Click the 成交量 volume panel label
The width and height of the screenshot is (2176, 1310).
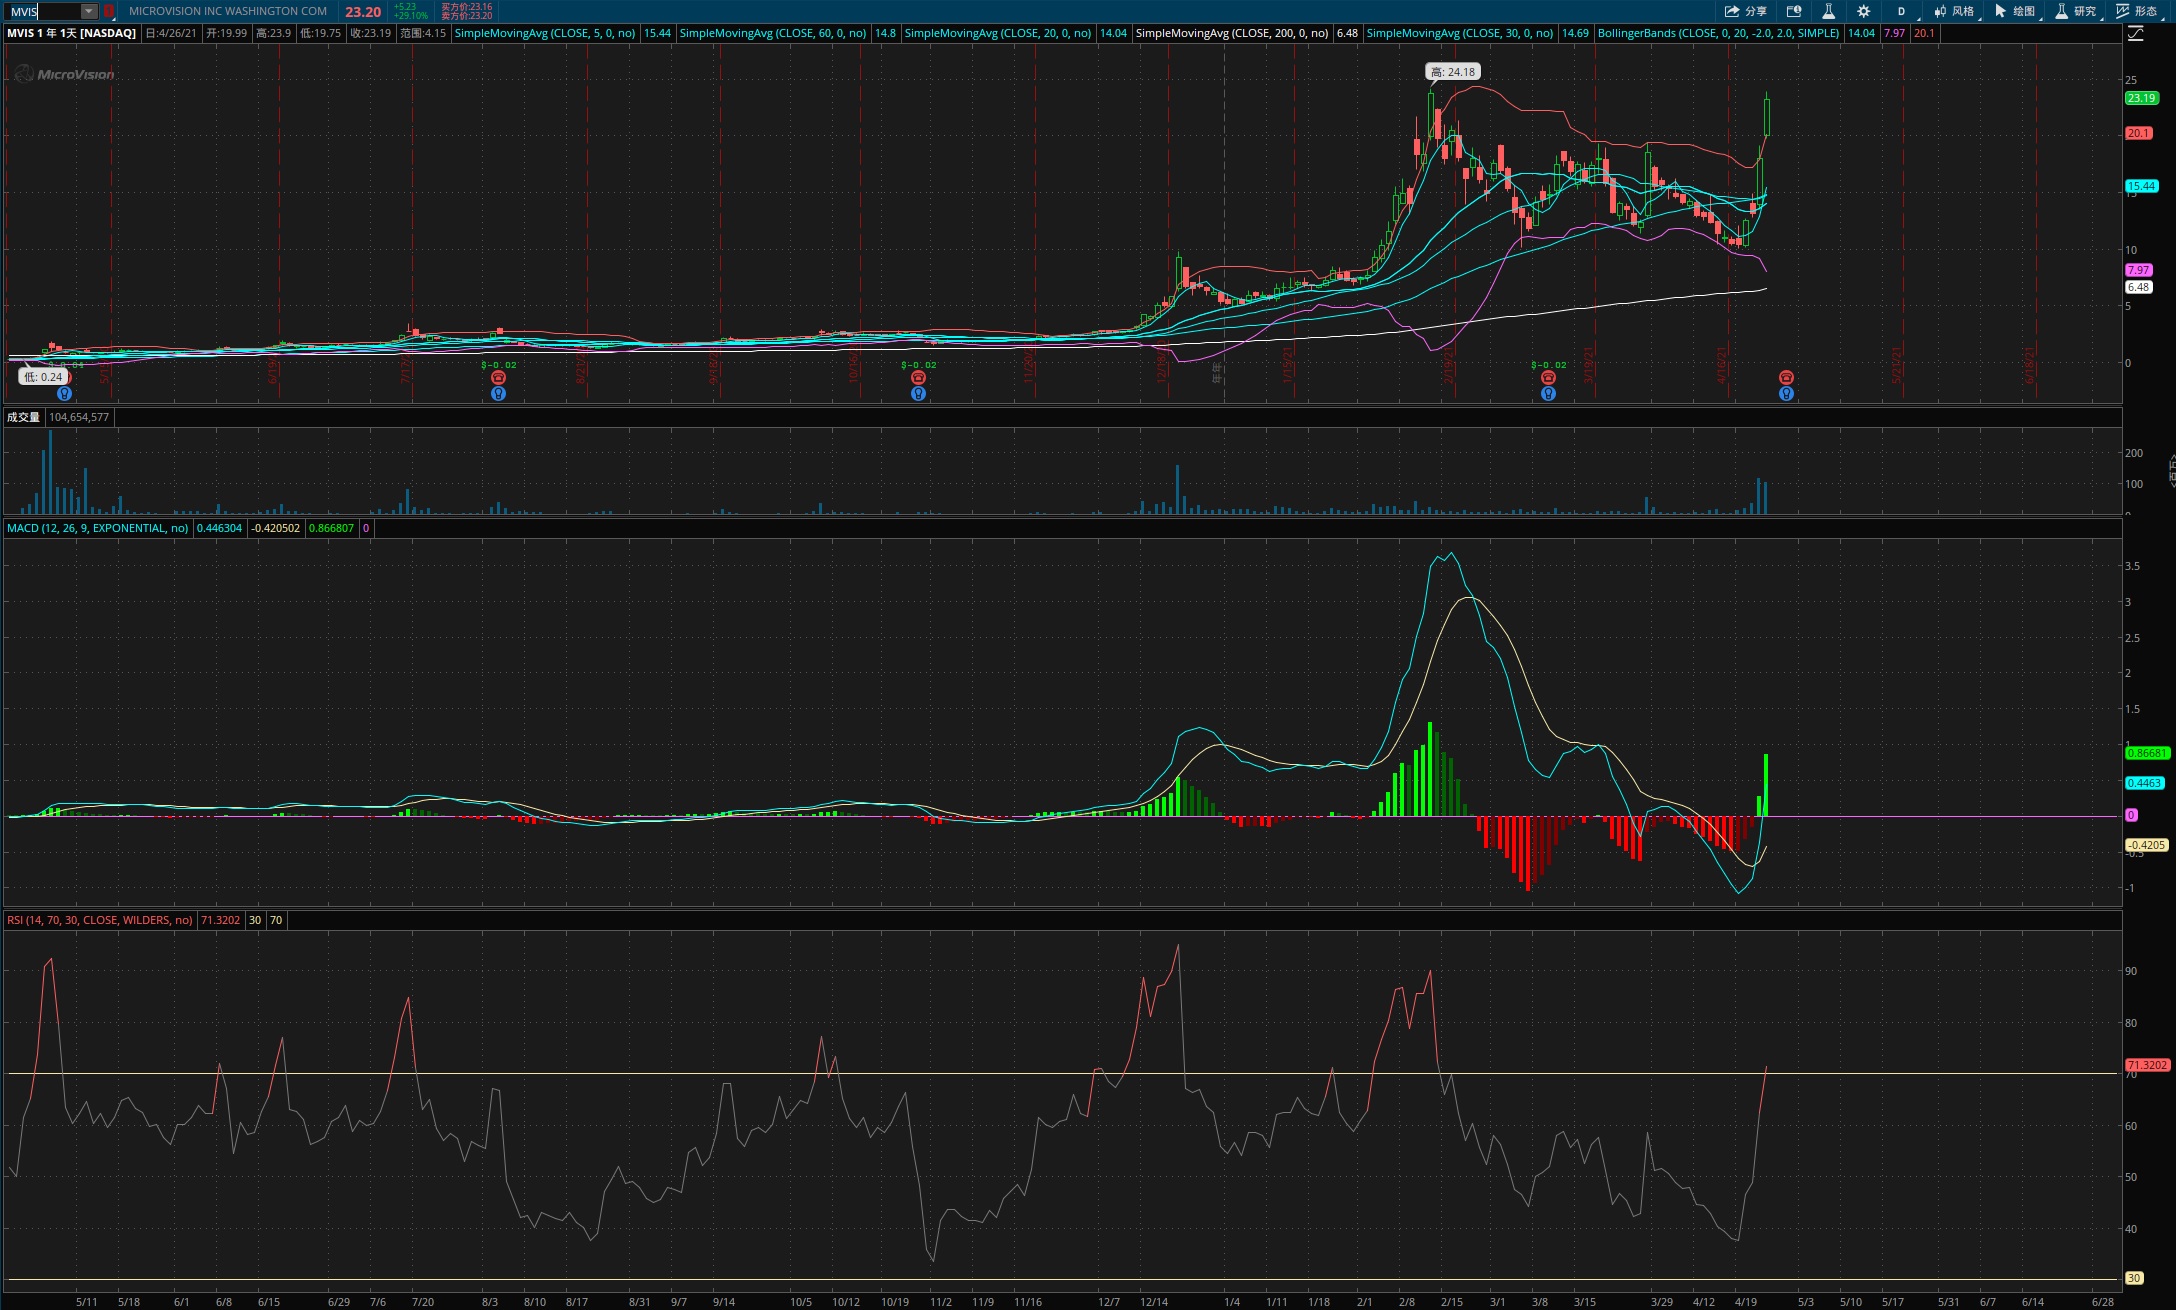point(23,417)
